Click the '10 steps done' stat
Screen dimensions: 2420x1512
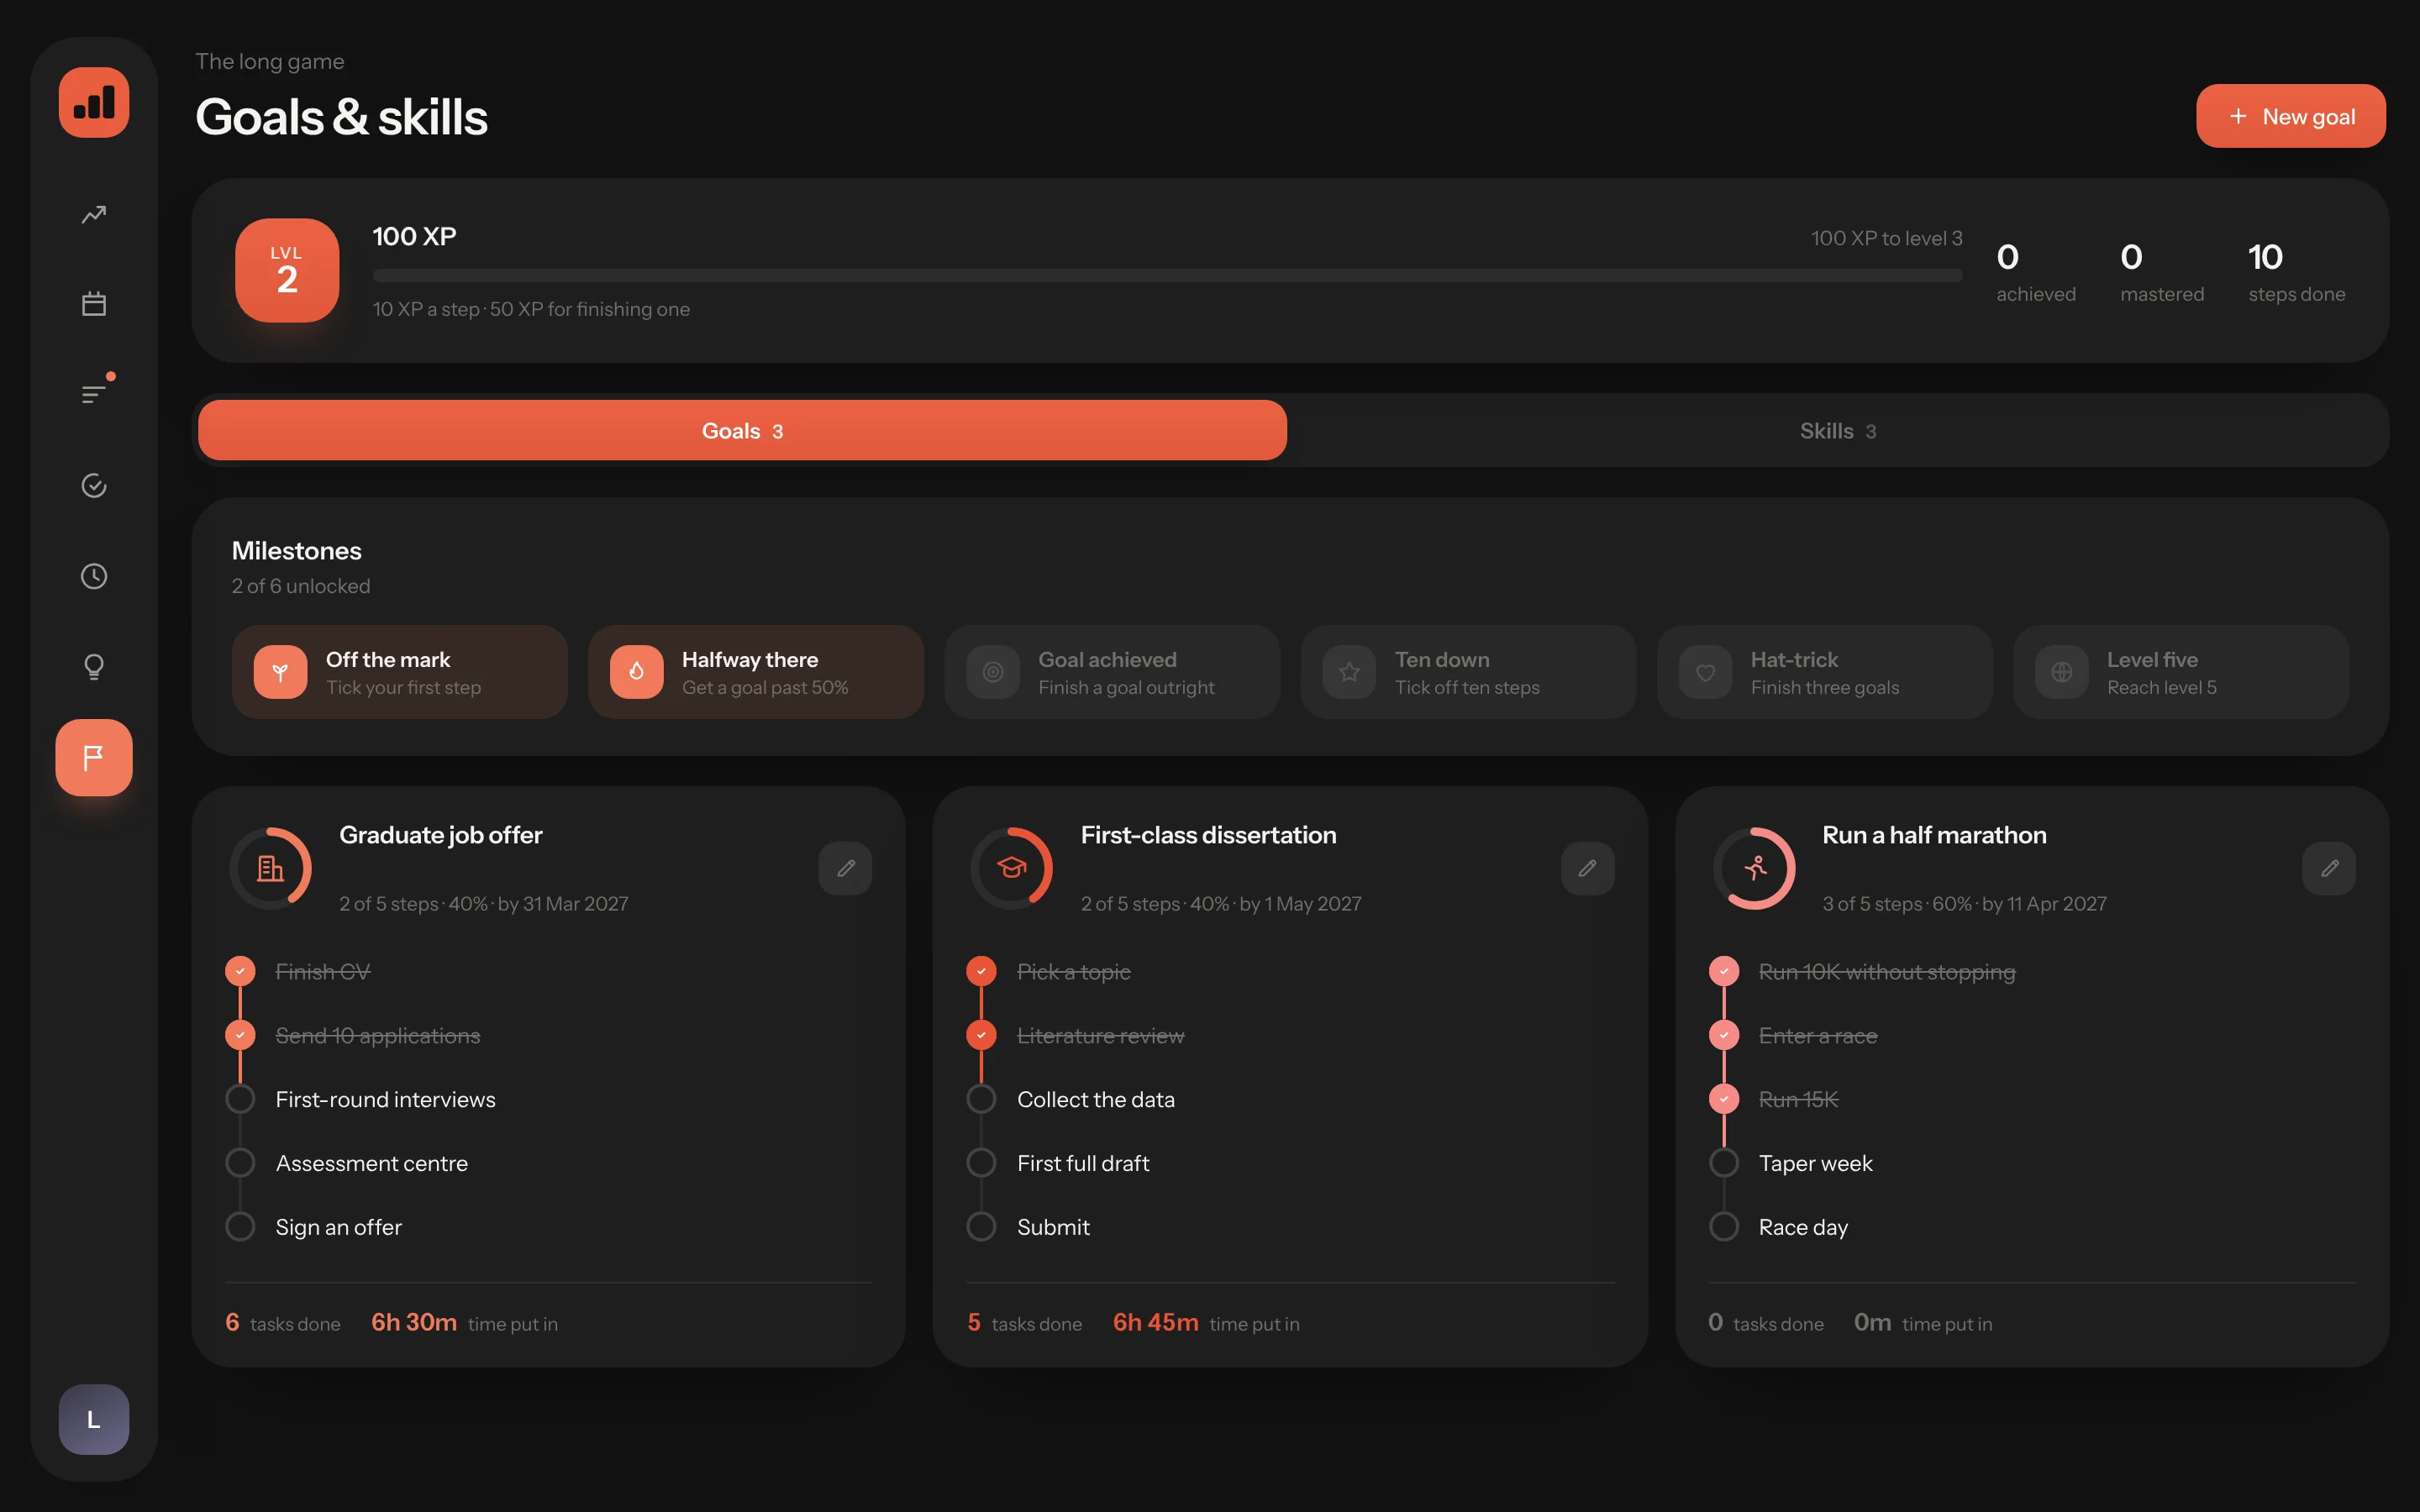(2296, 271)
